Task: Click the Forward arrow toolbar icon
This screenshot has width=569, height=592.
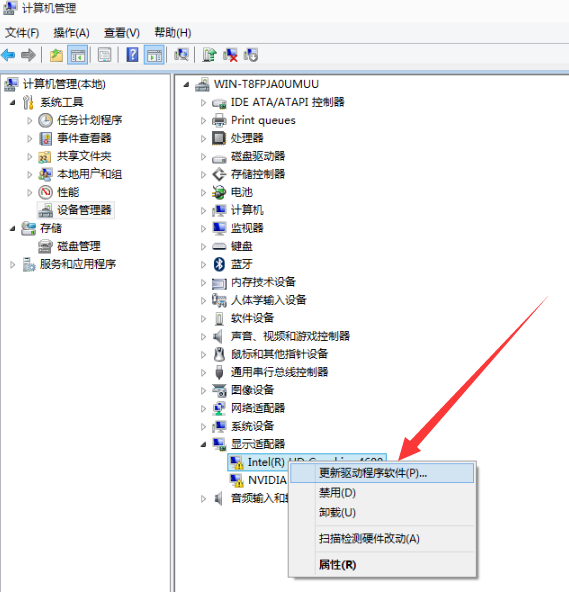Action: coord(28,55)
